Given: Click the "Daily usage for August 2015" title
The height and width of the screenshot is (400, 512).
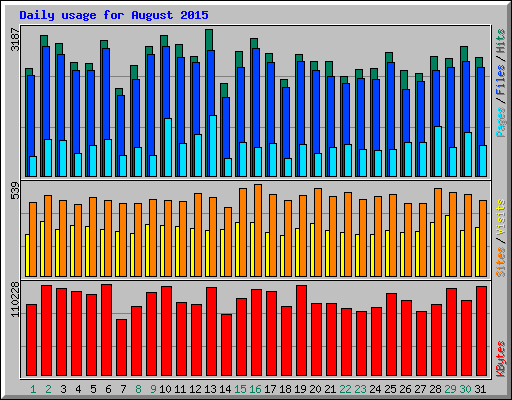Looking at the screenshot, I should point(114,15).
